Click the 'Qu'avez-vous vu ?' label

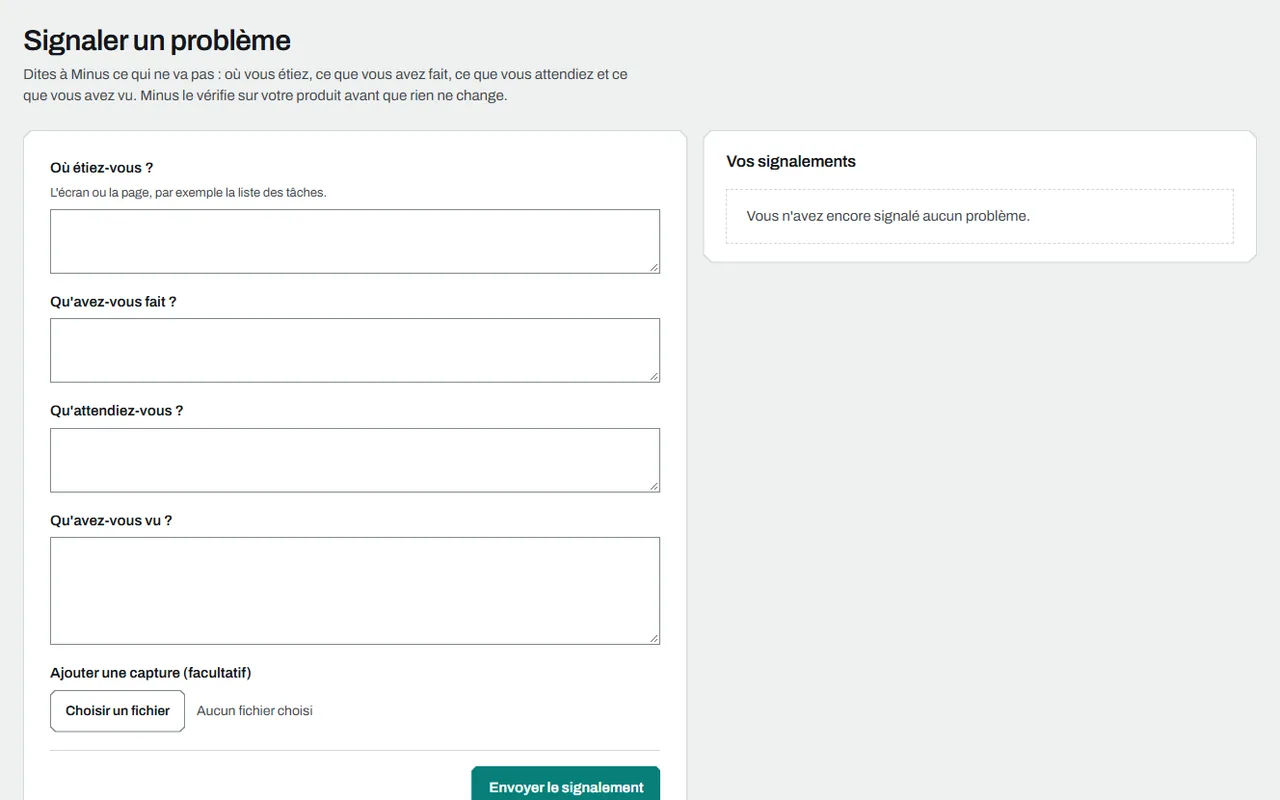point(111,521)
